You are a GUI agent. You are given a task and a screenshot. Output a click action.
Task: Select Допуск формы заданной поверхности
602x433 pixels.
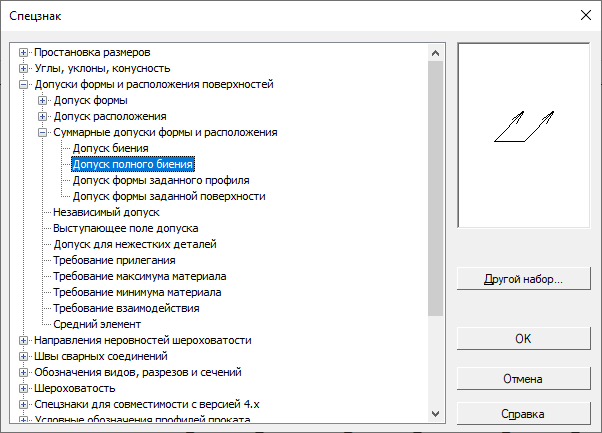pos(169,196)
